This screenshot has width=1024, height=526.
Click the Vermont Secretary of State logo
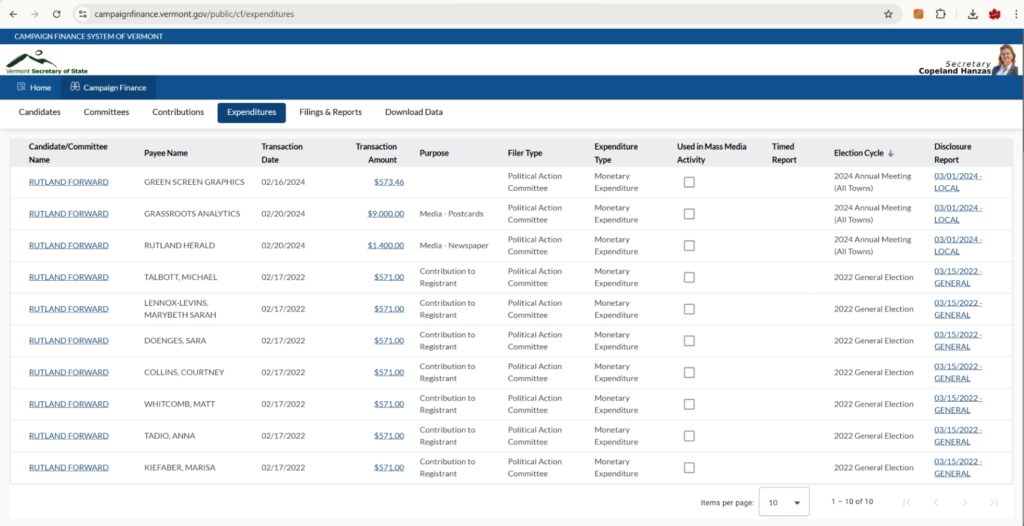tap(46, 62)
